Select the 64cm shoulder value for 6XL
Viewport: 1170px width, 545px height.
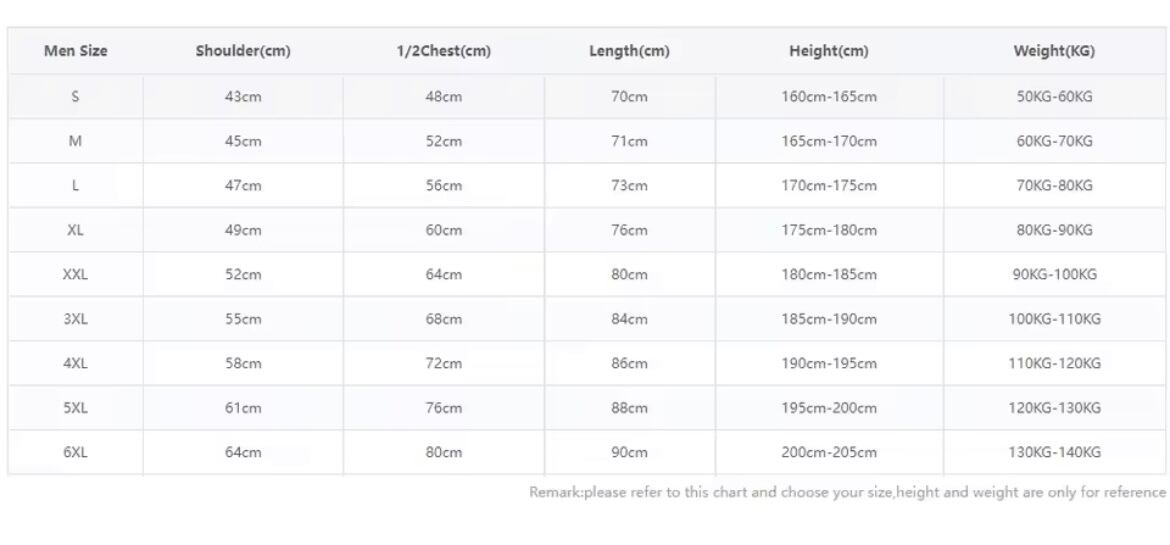tap(243, 452)
